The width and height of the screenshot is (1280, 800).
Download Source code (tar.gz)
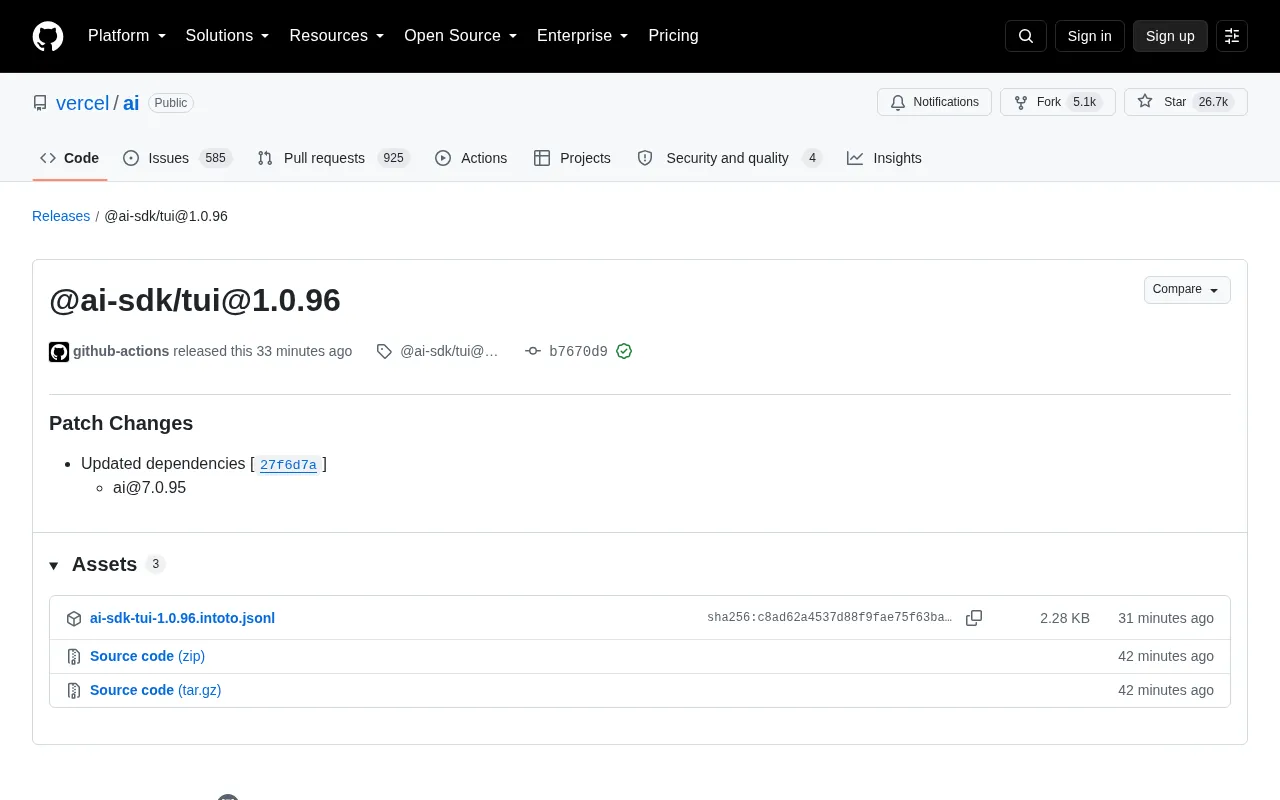pyautogui.click(x=155, y=690)
